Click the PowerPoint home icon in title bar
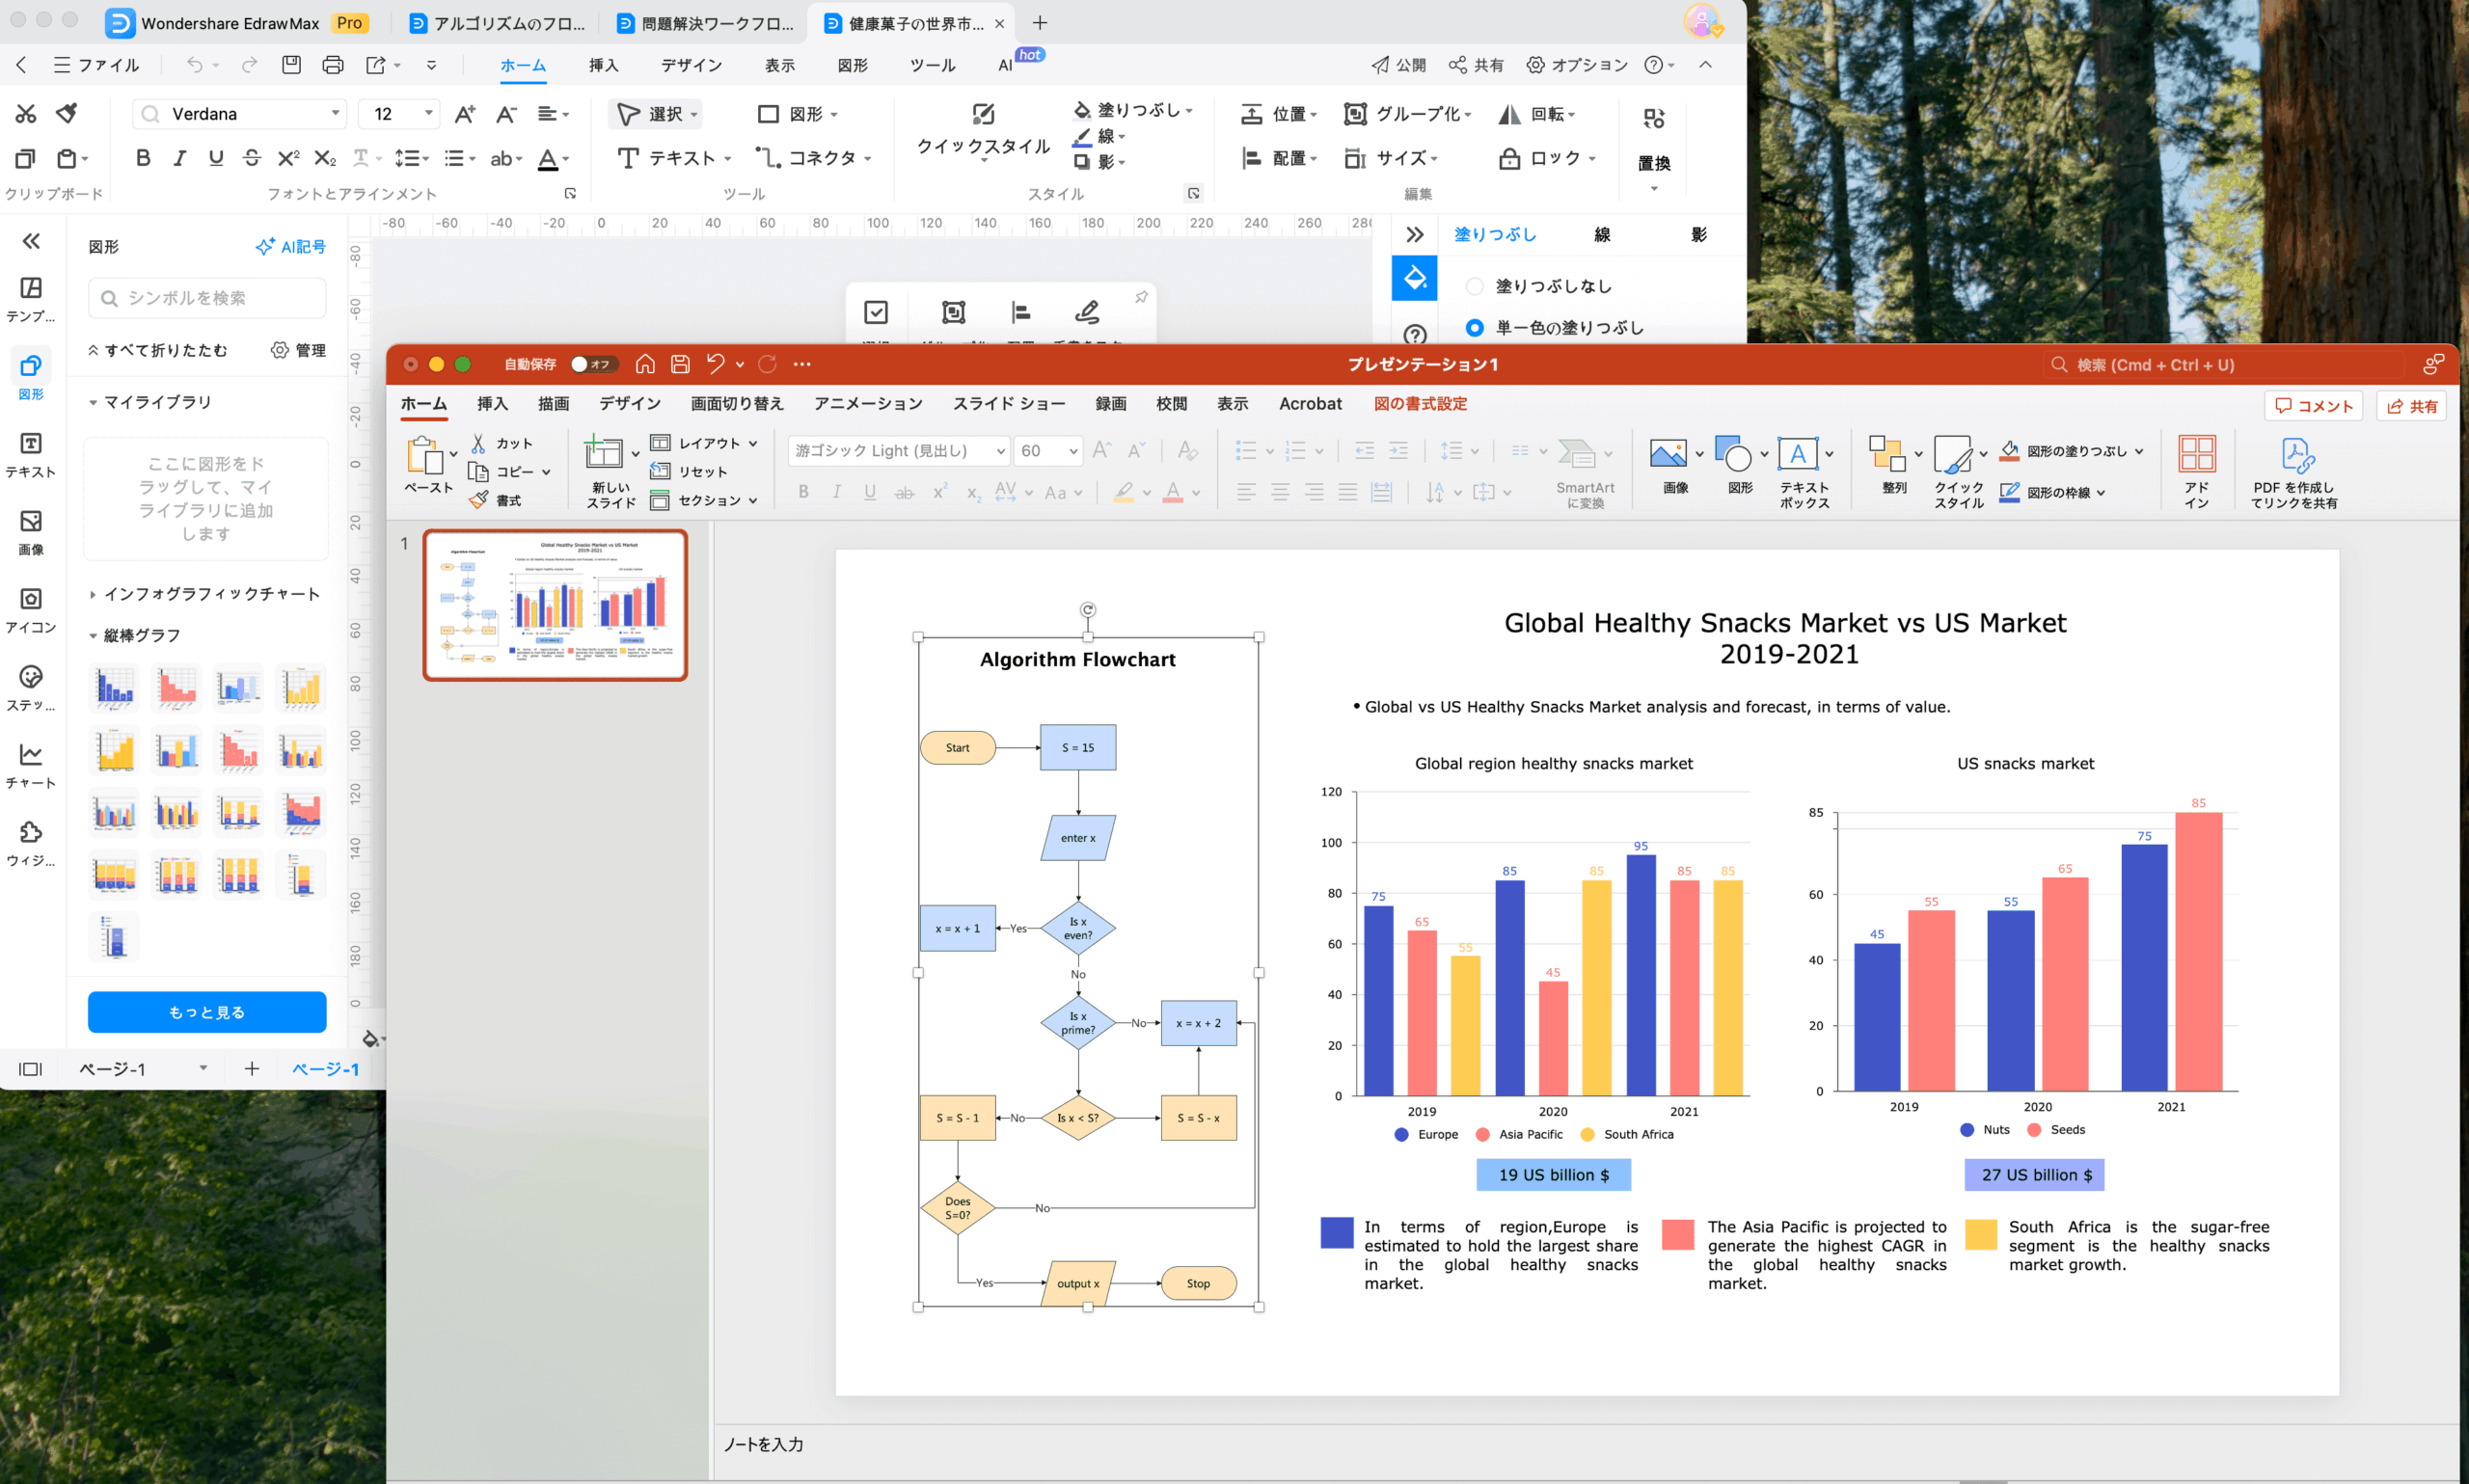2469x1484 pixels. tap(645, 364)
